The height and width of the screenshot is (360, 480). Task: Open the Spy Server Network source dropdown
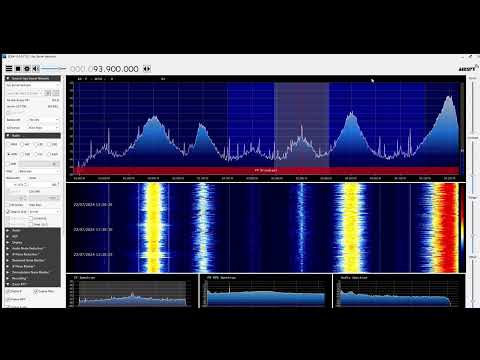(x=33, y=85)
